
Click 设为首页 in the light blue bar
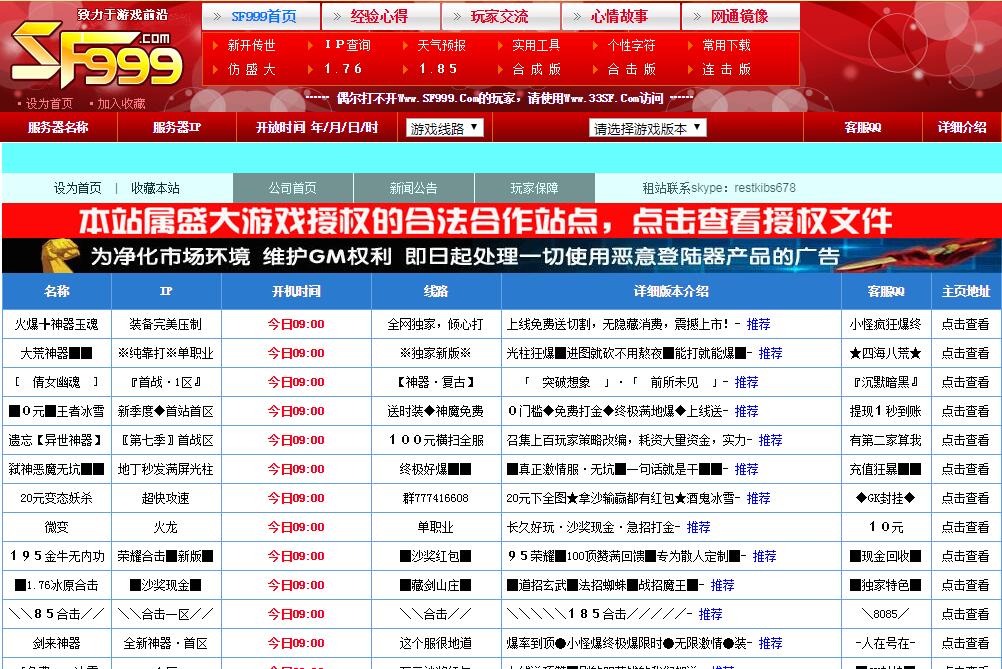(77, 188)
